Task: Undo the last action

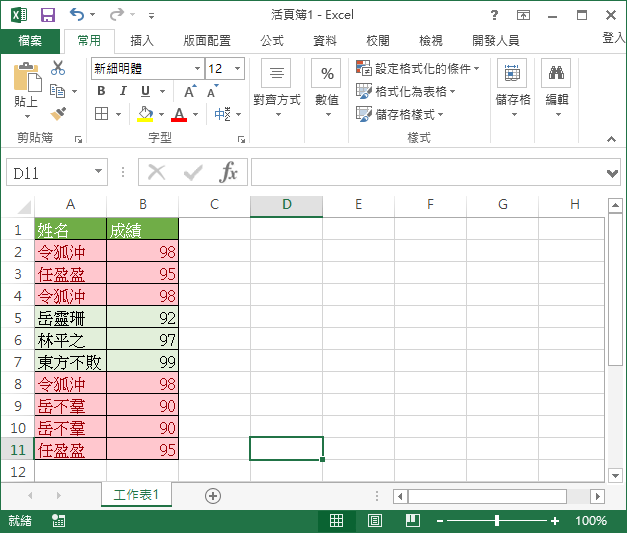Action: tap(77, 15)
